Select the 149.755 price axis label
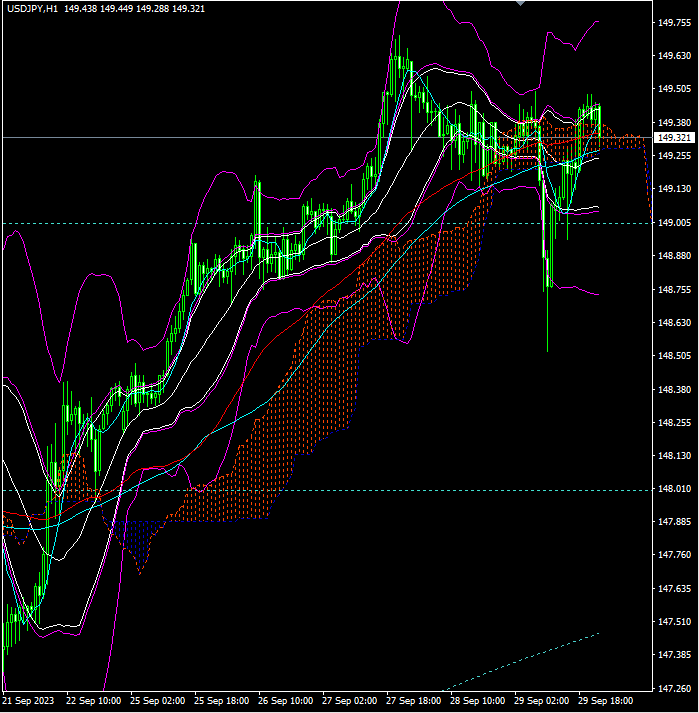 pyautogui.click(x=674, y=23)
